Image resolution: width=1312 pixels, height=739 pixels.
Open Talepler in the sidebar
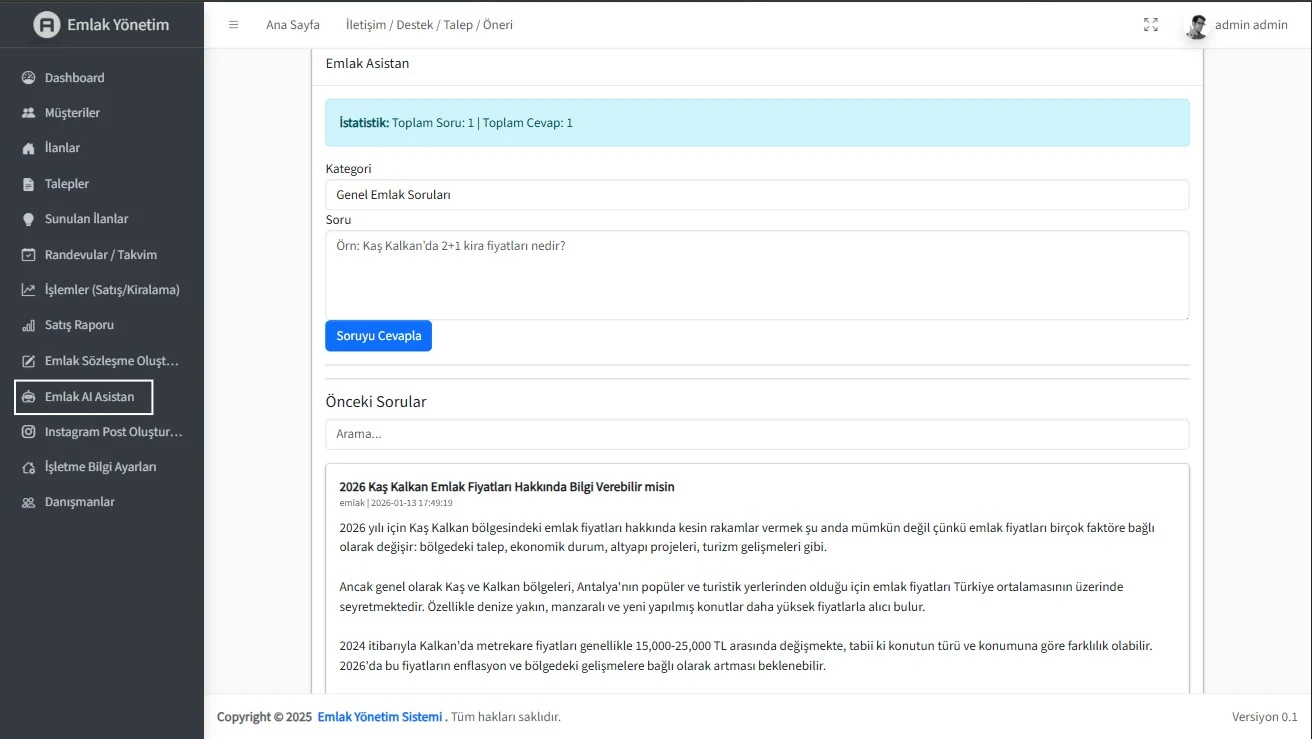67,184
